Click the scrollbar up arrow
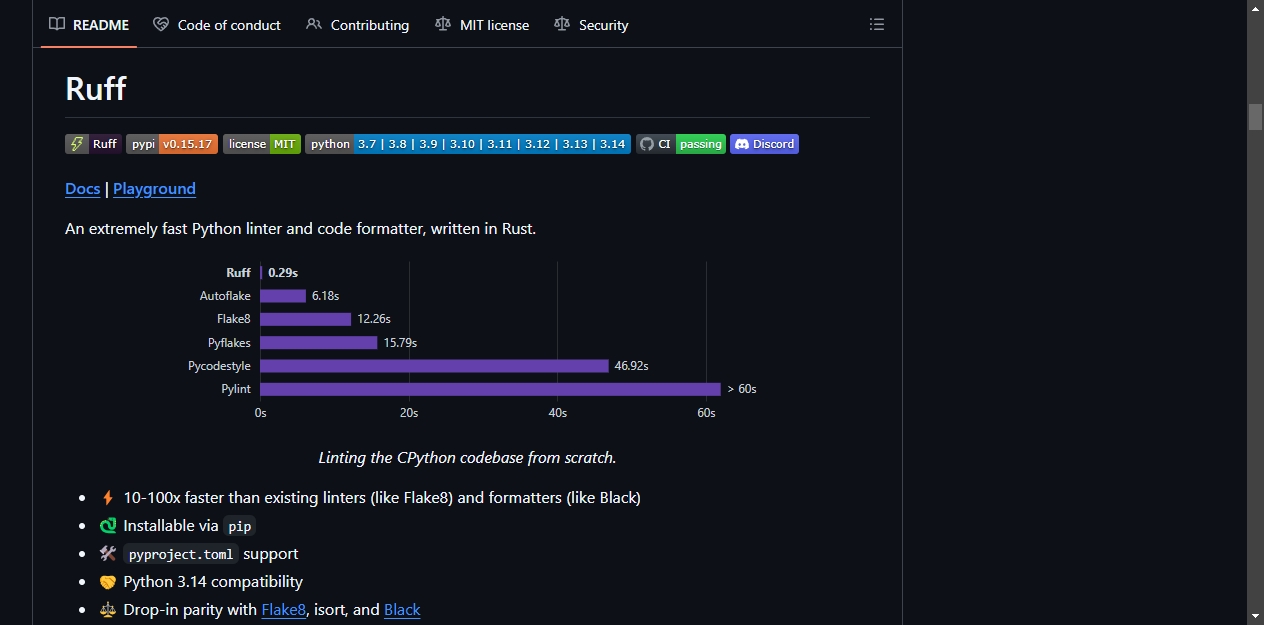Image resolution: width=1264 pixels, height=625 pixels. [x=1256, y=8]
